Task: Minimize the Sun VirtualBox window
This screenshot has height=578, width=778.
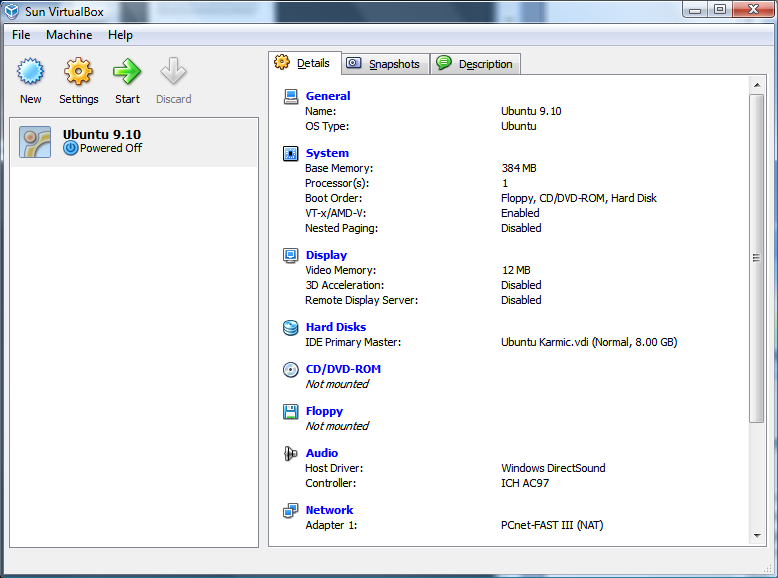Action: click(695, 9)
